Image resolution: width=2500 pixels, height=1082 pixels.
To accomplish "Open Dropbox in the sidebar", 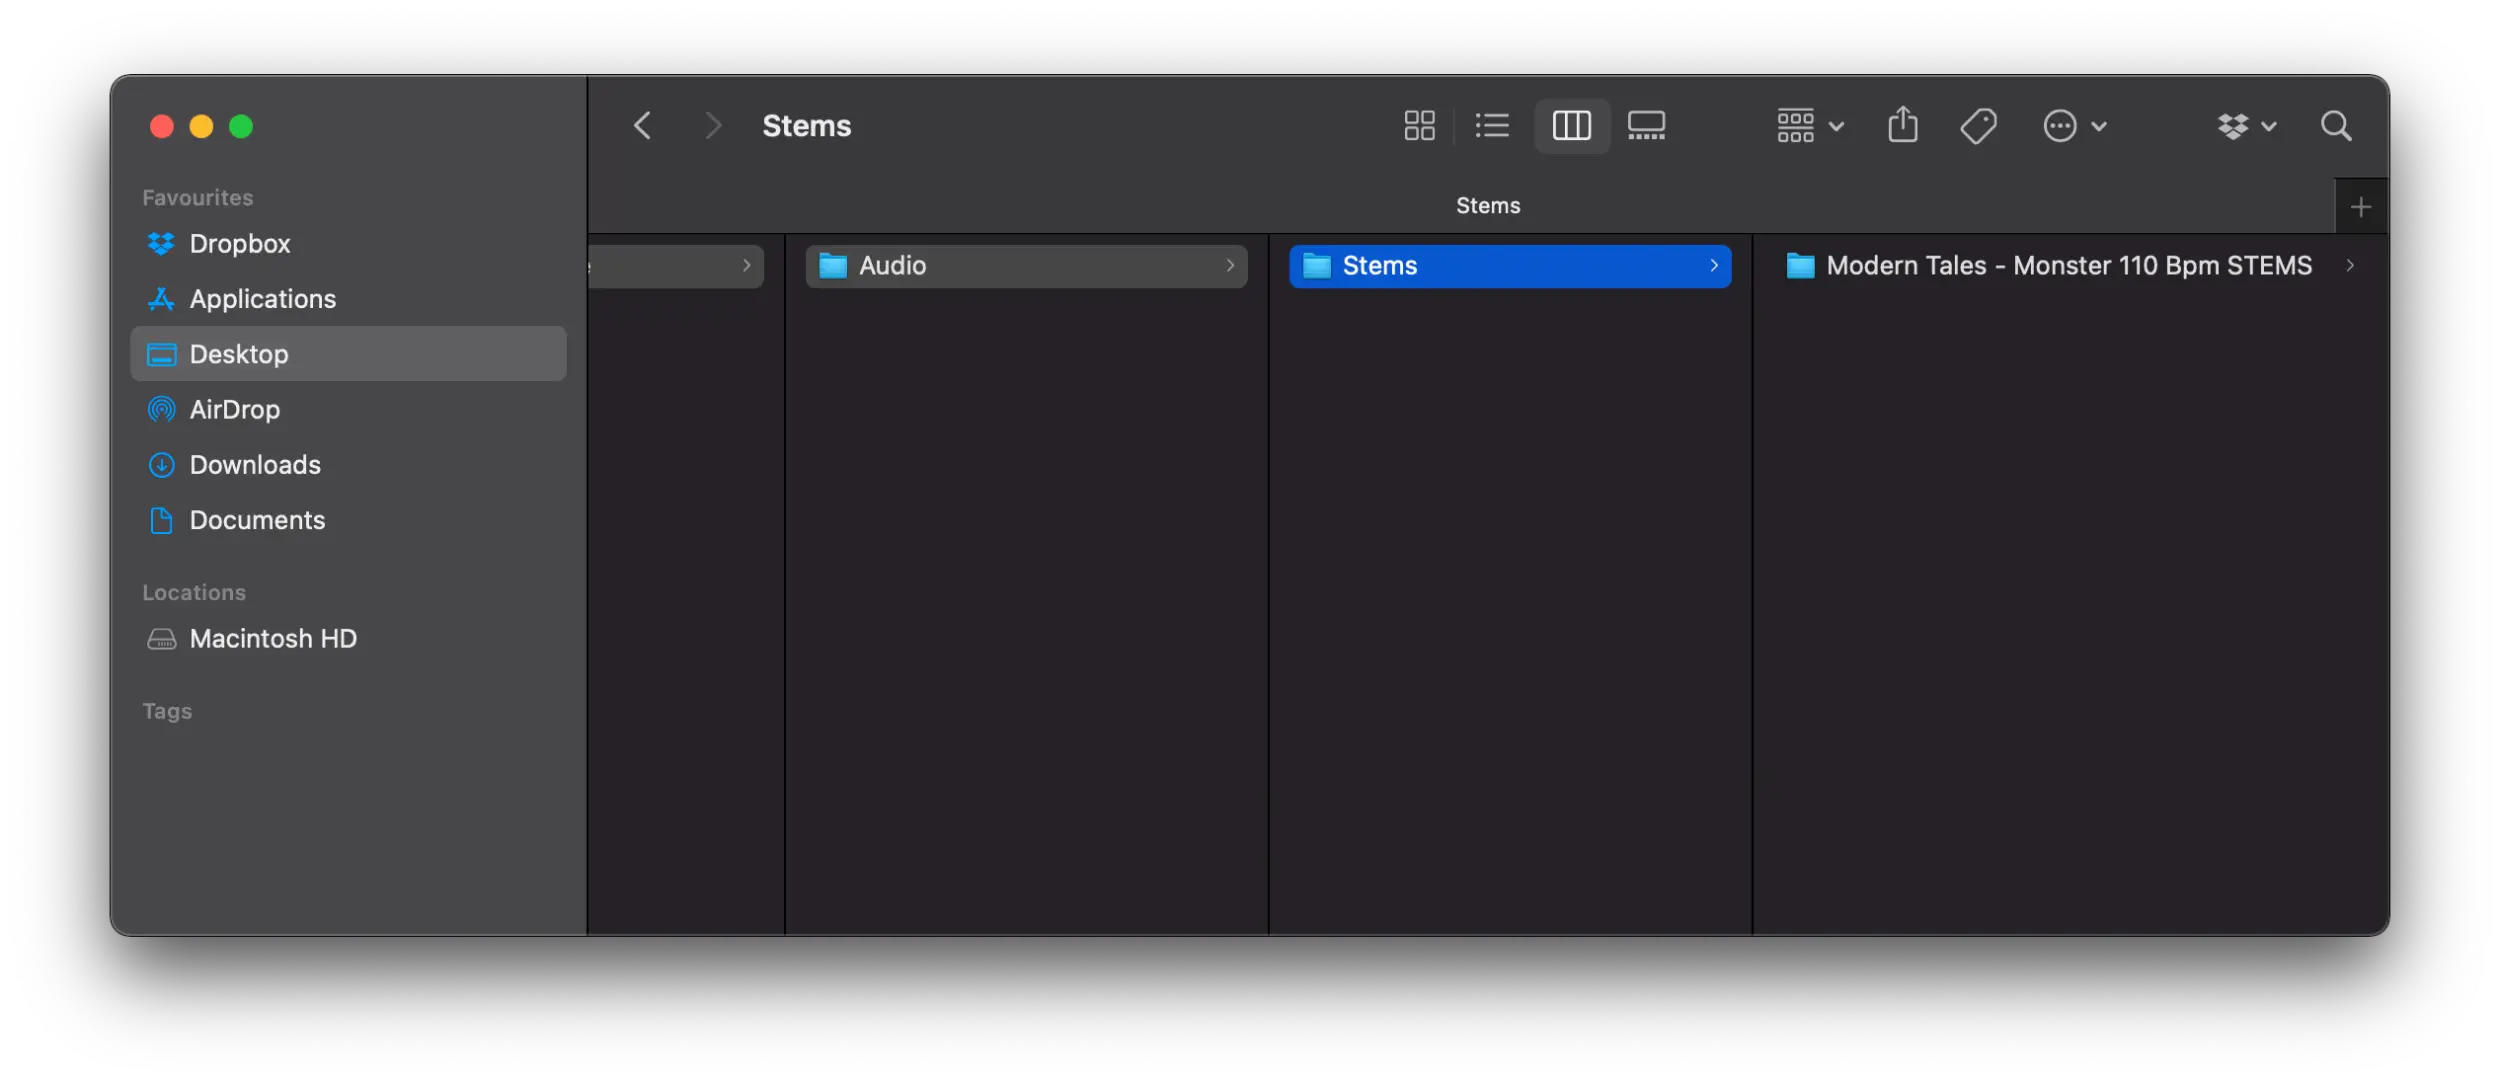I will (x=239, y=244).
